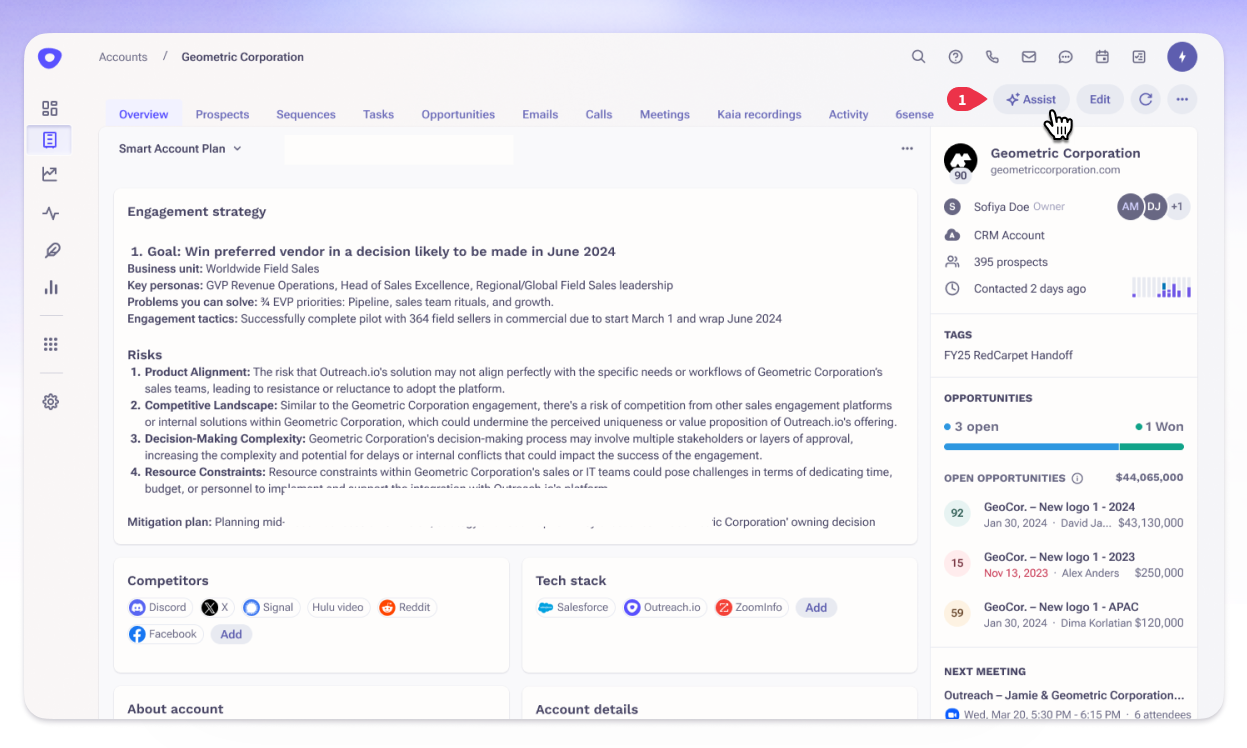The height and width of the screenshot is (748, 1247).
Task: Click the Edit account button
Action: pos(1100,99)
